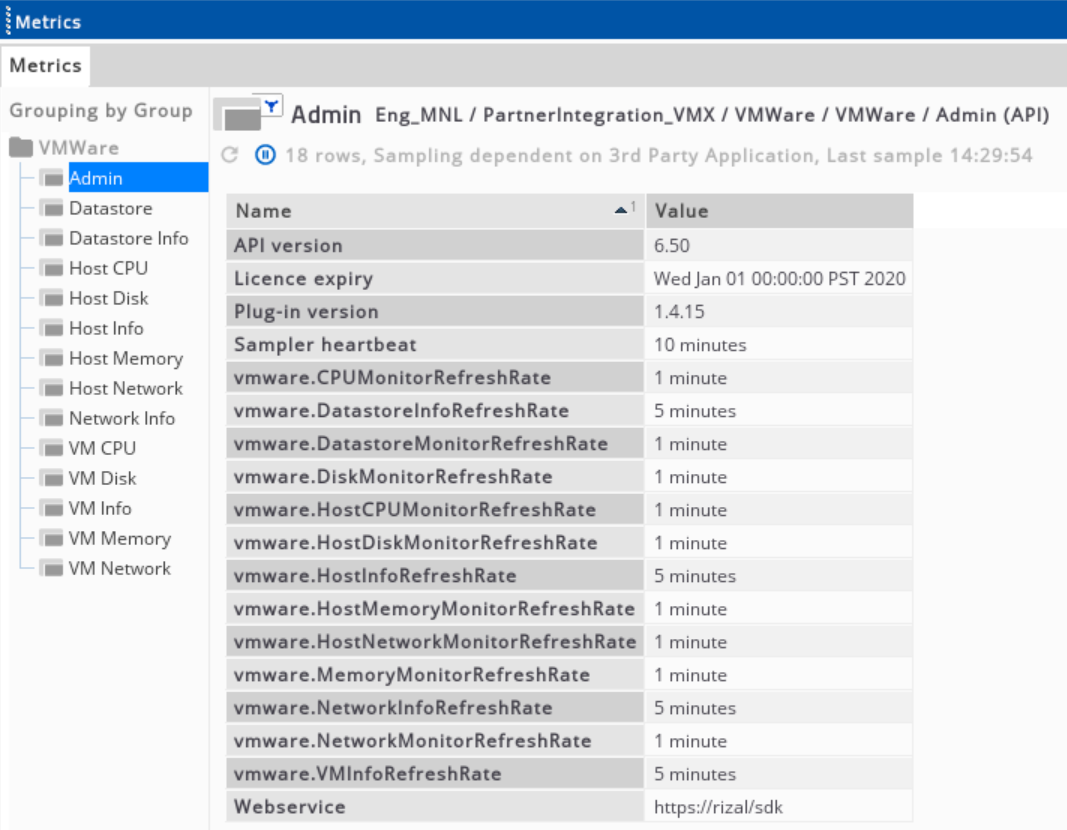
Task: Select the Host Memory tree node
Action: pyautogui.click(x=126, y=359)
